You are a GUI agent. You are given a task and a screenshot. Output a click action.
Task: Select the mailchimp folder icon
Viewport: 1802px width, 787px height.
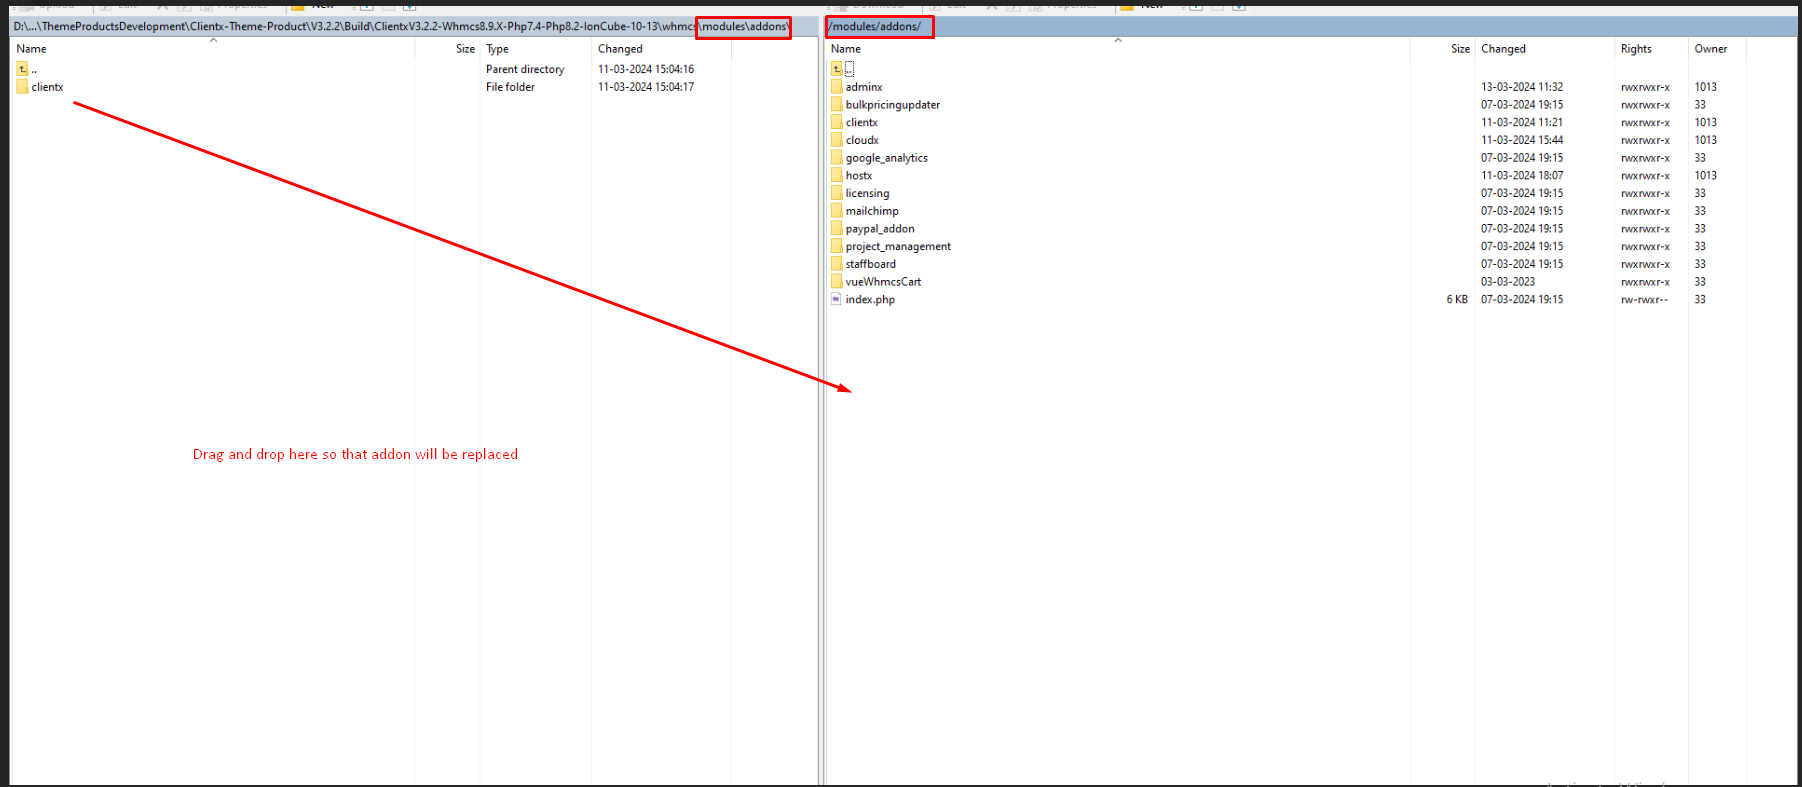click(836, 211)
